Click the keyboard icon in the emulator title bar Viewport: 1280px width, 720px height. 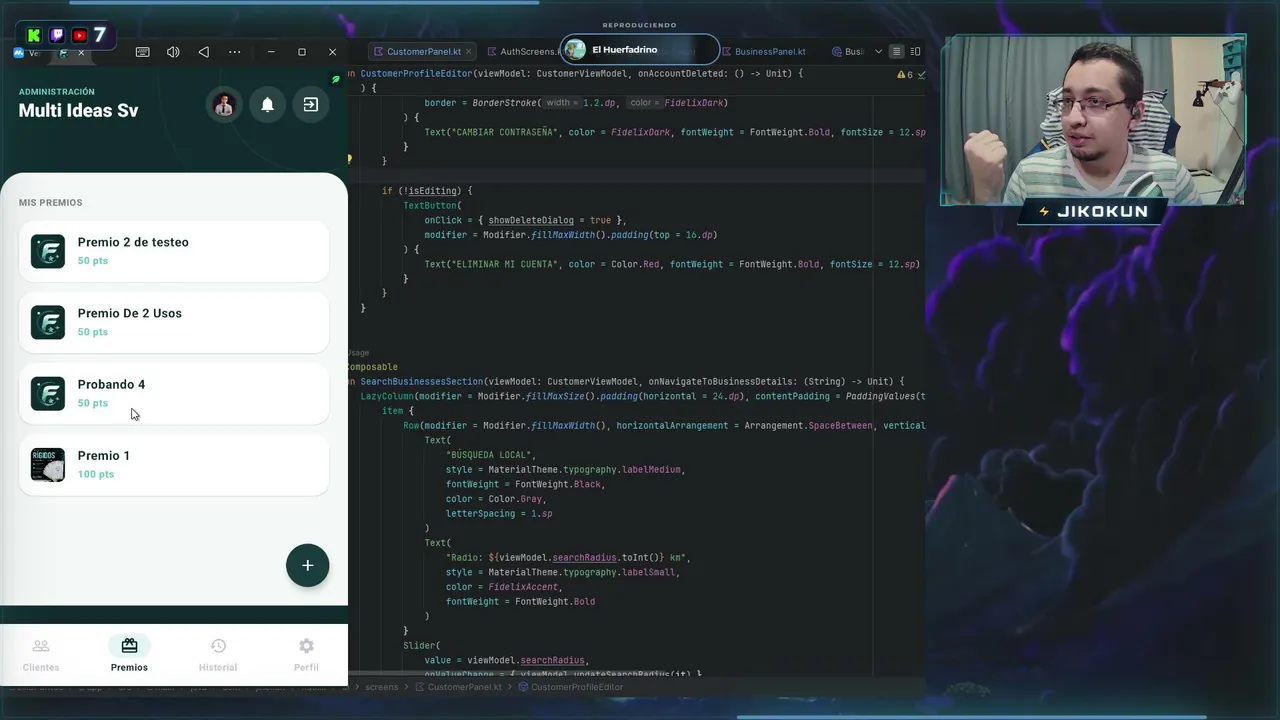(142, 52)
